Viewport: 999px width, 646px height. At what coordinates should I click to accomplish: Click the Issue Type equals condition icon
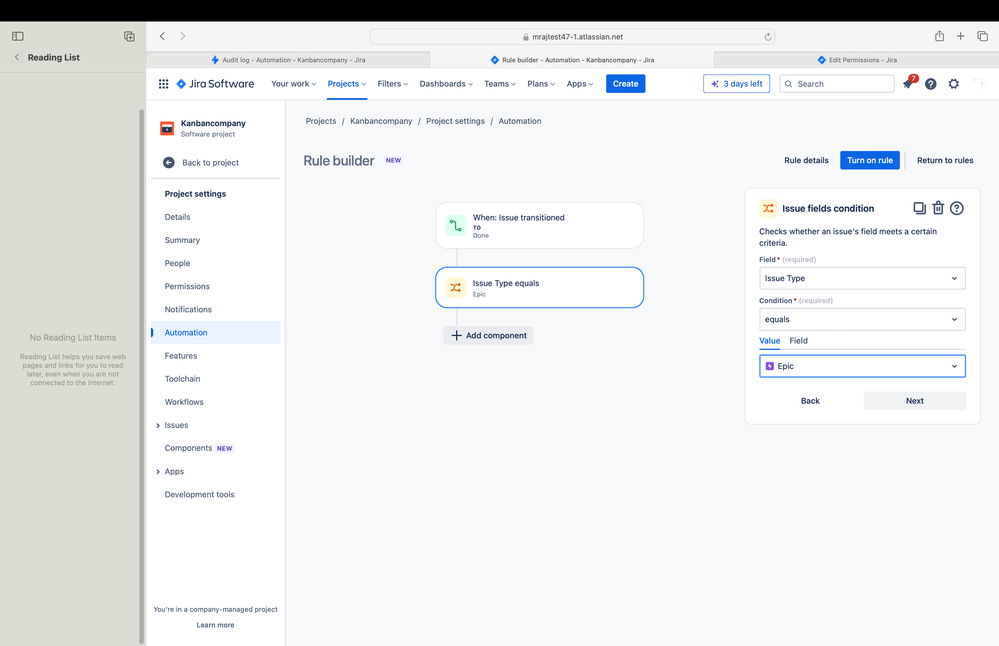pos(456,287)
